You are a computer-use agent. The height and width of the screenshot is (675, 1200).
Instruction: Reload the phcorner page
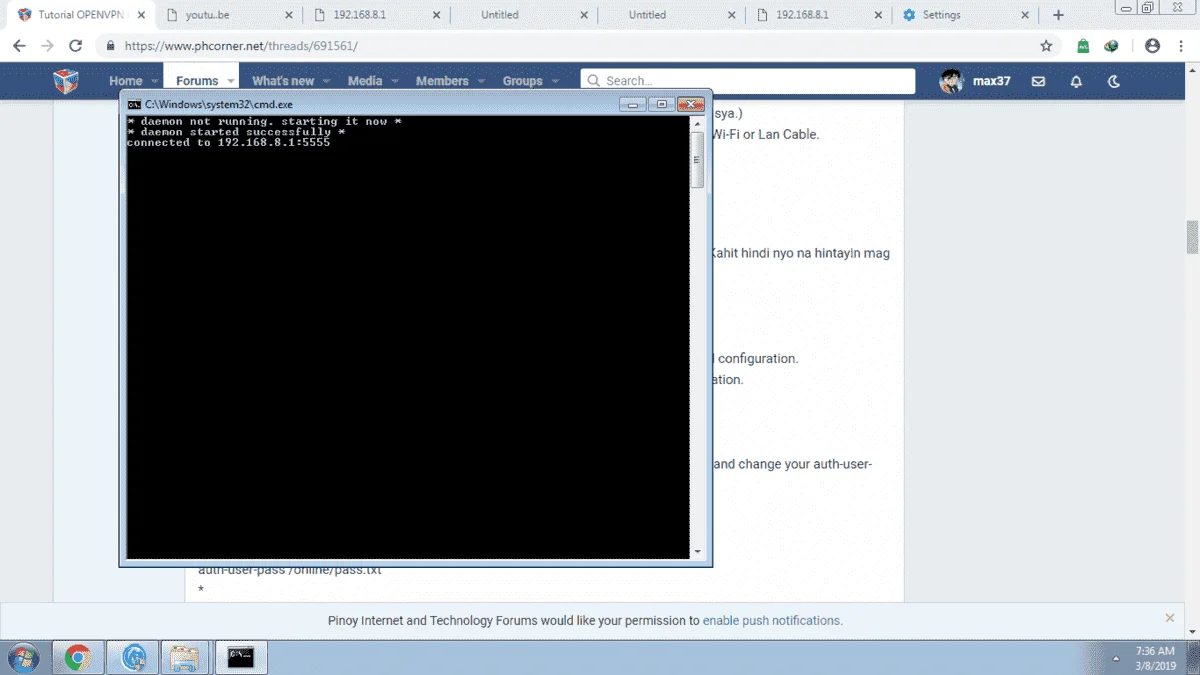pyautogui.click(x=75, y=46)
